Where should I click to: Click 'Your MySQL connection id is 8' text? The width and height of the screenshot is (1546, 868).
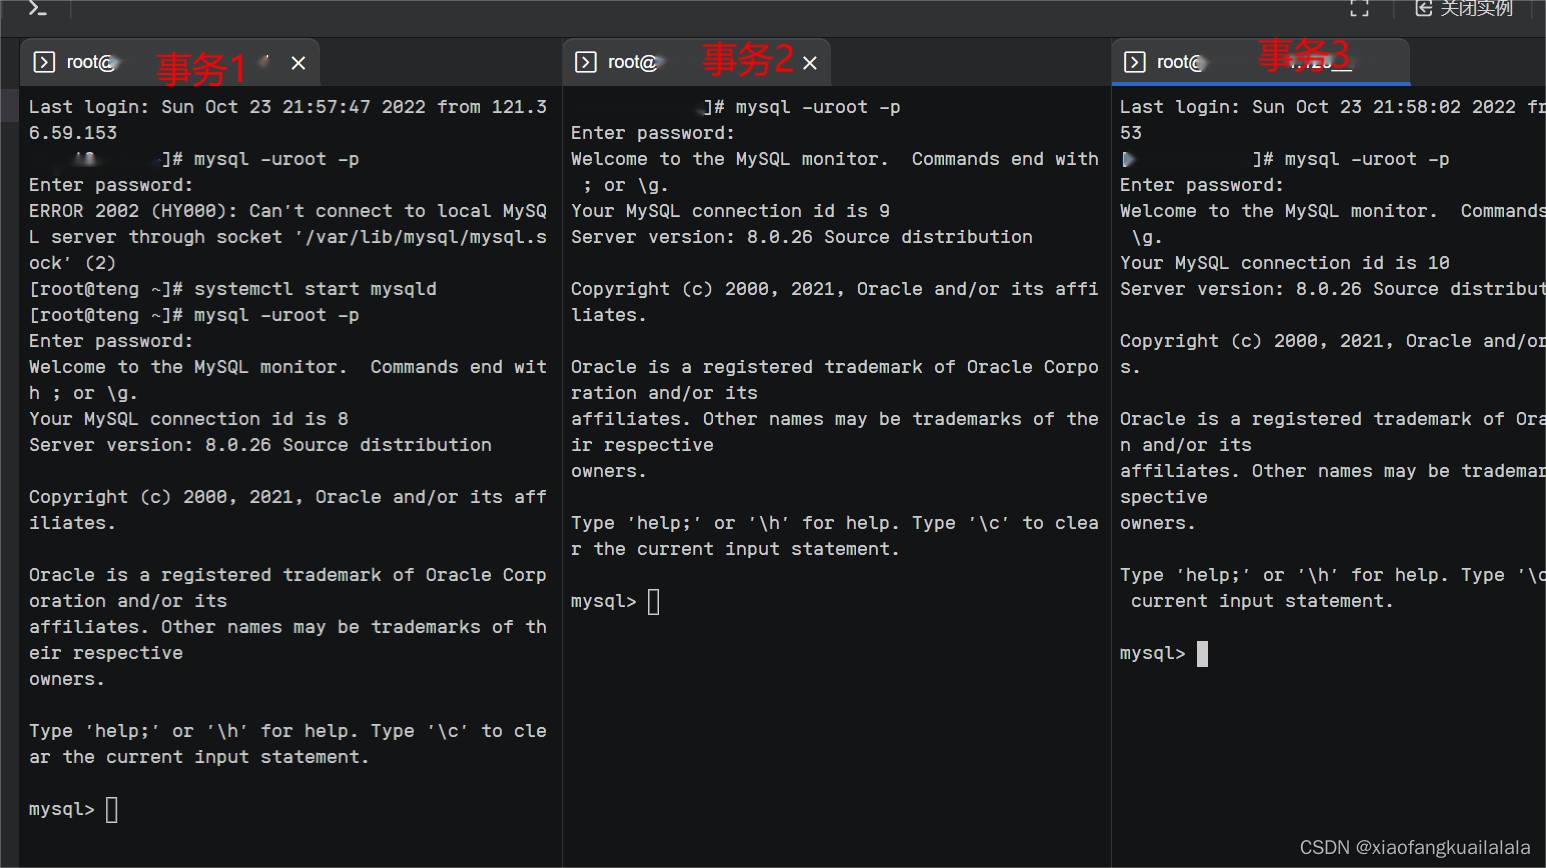189,419
